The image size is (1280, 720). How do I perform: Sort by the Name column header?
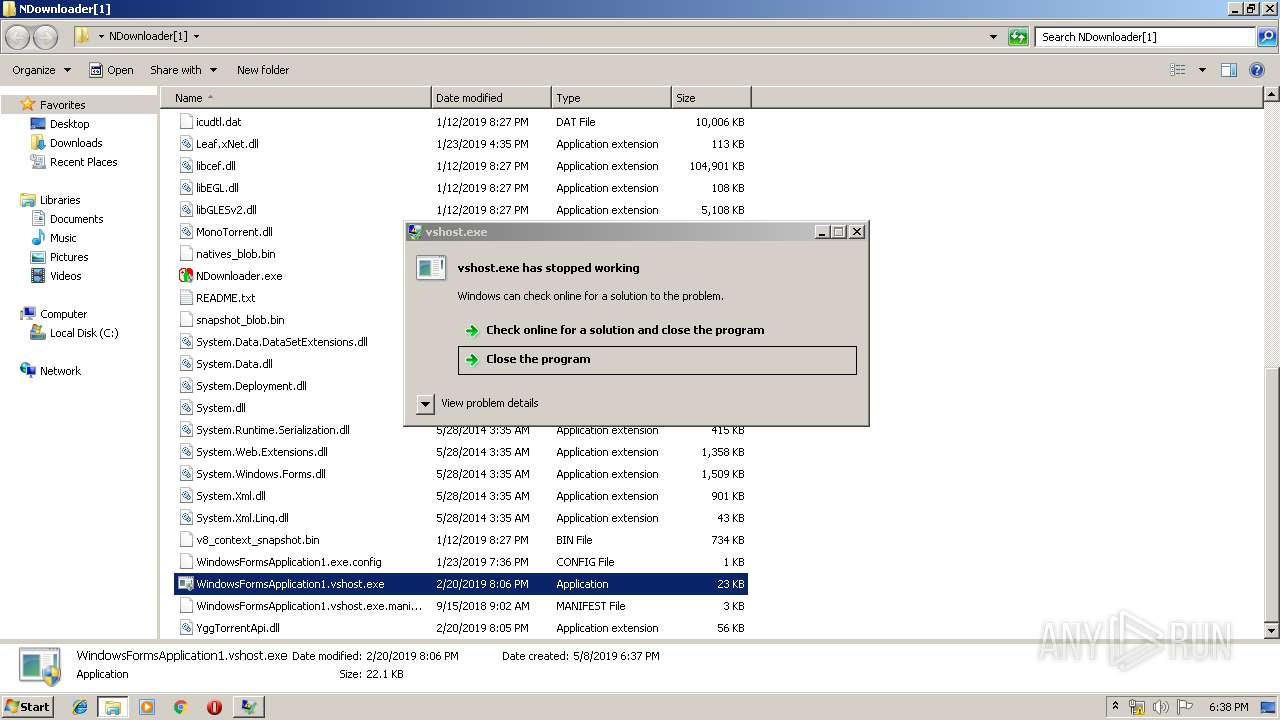click(297, 98)
